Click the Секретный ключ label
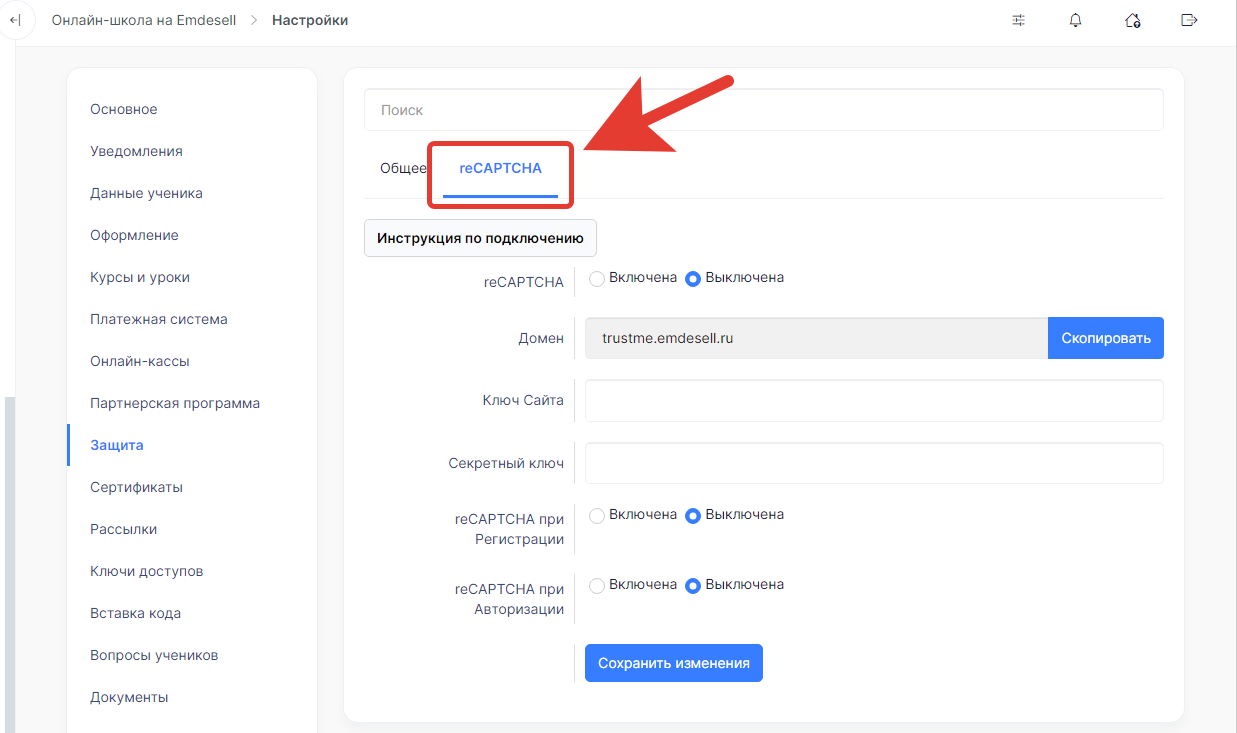The image size is (1237, 733). click(506, 463)
